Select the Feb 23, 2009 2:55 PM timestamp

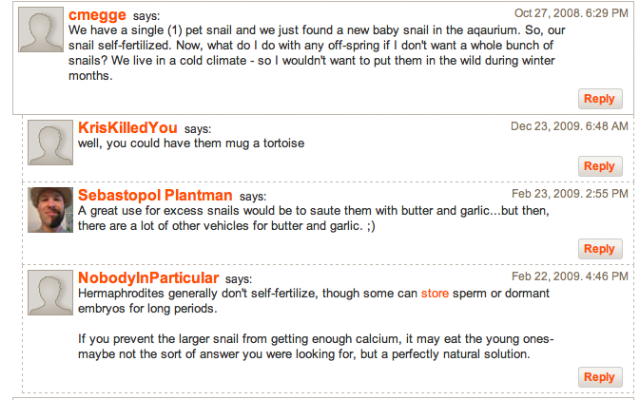coord(569,193)
